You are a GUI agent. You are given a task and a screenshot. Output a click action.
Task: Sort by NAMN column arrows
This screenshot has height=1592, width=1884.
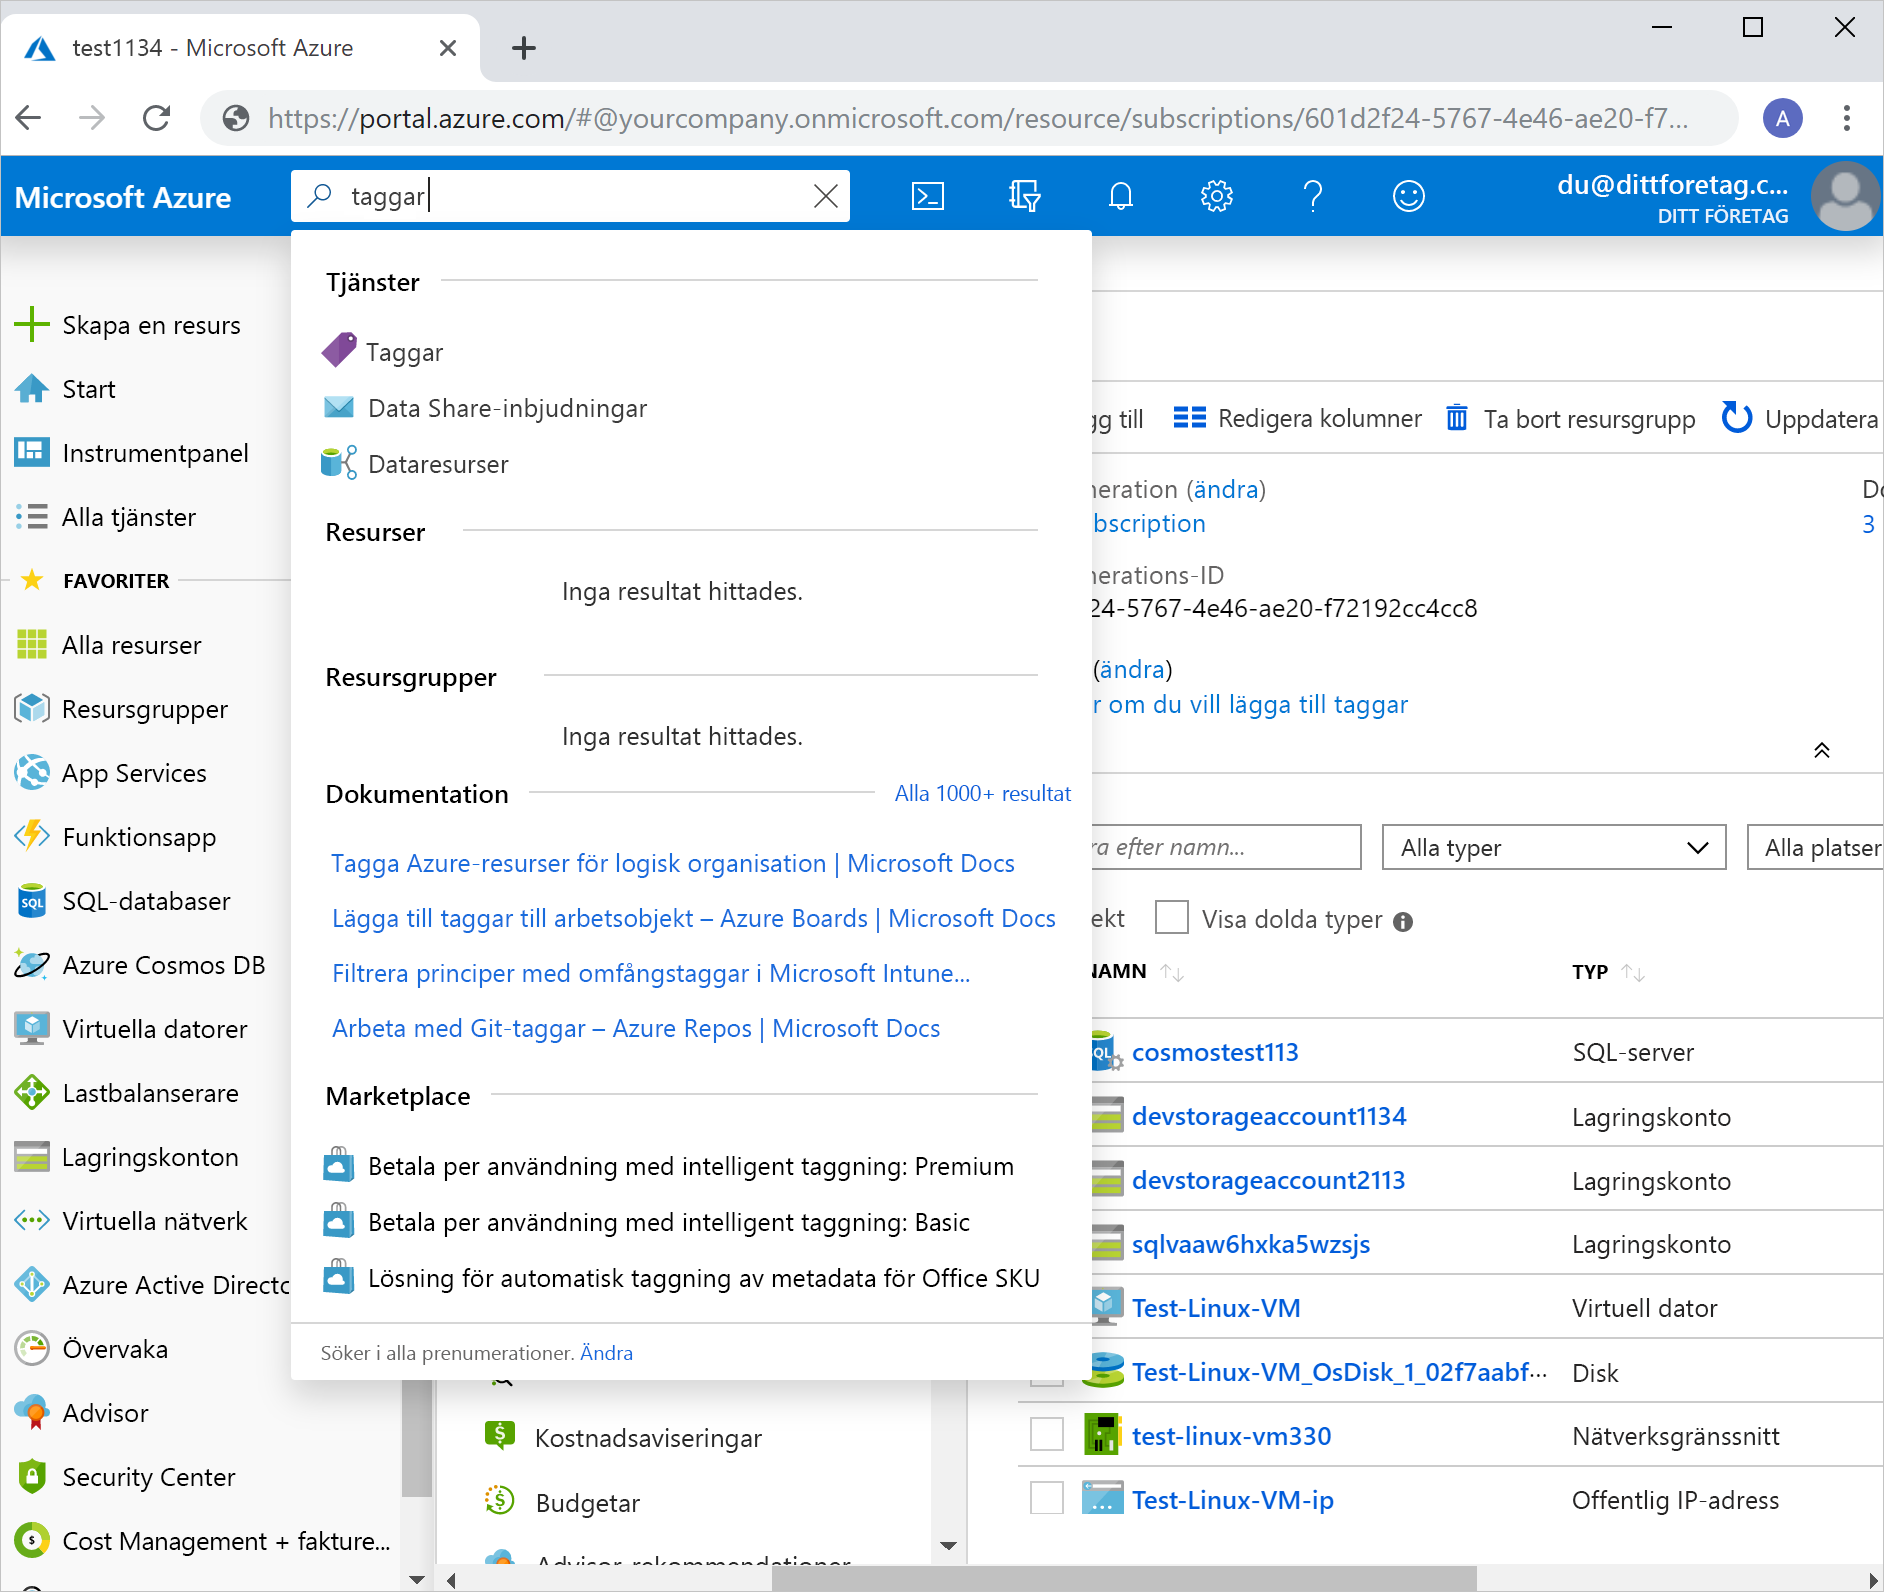point(1172,972)
